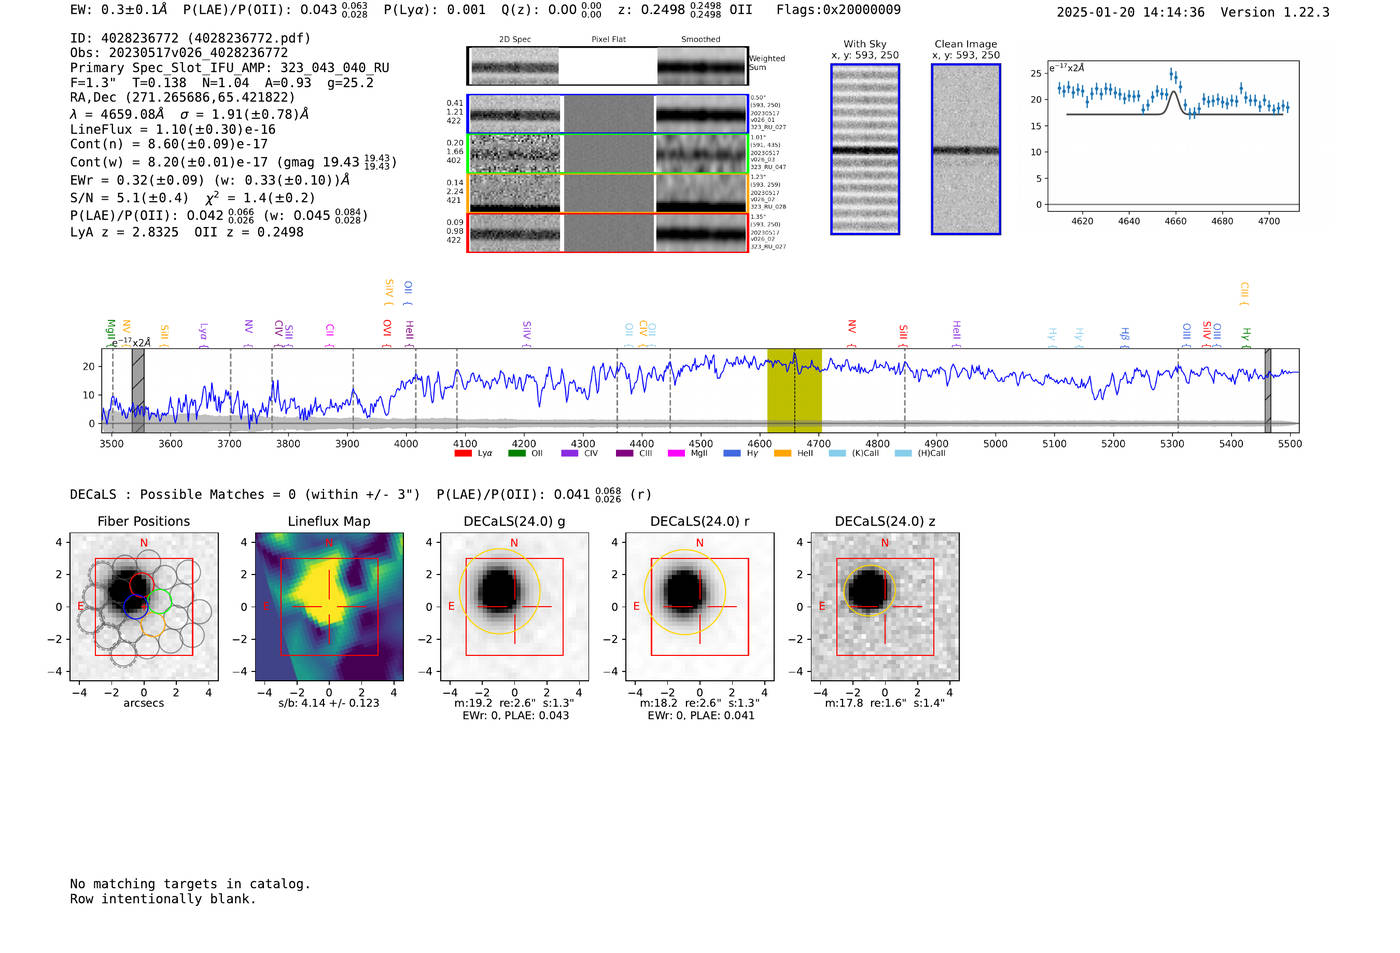Viewport: 1400px width, 953px height.
Task: Click the (K)CaII legend swatch
Action: pyautogui.click(x=837, y=453)
